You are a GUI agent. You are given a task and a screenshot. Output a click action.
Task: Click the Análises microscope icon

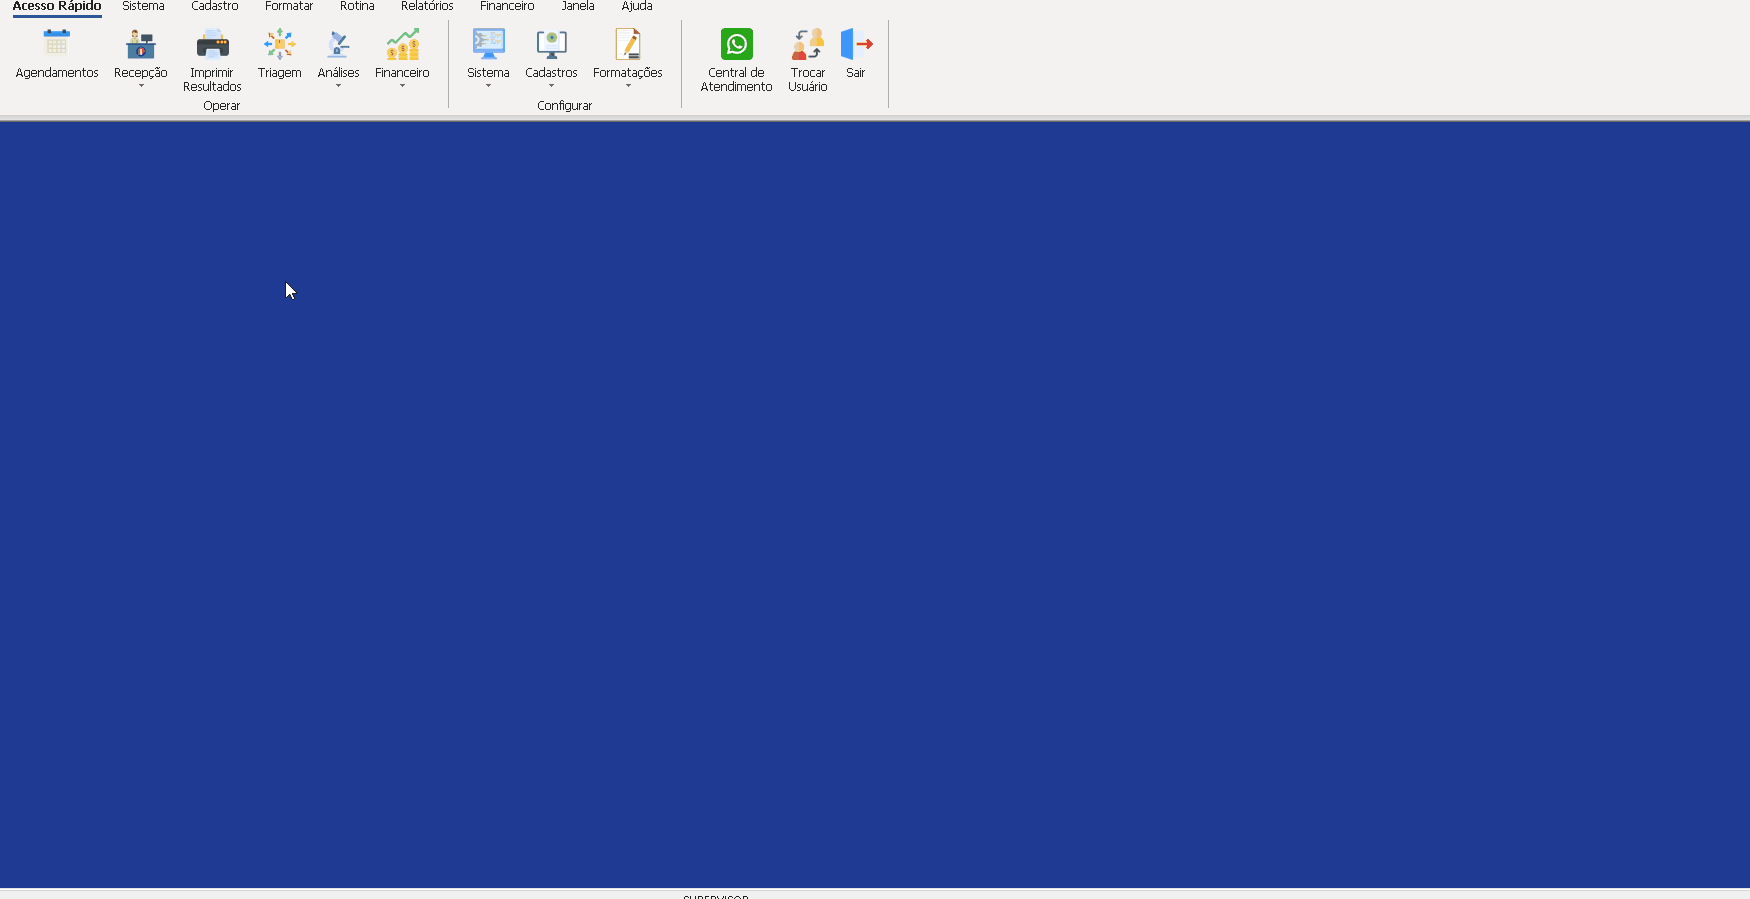[x=338, y=44]
